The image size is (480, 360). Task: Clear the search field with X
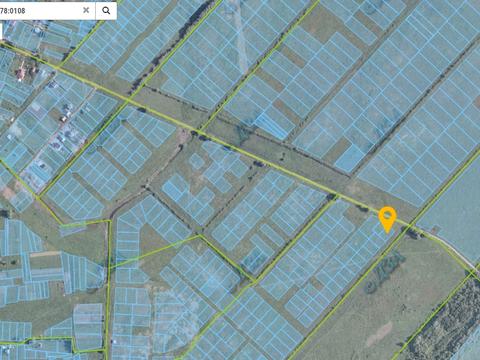(x=86, y=10)
